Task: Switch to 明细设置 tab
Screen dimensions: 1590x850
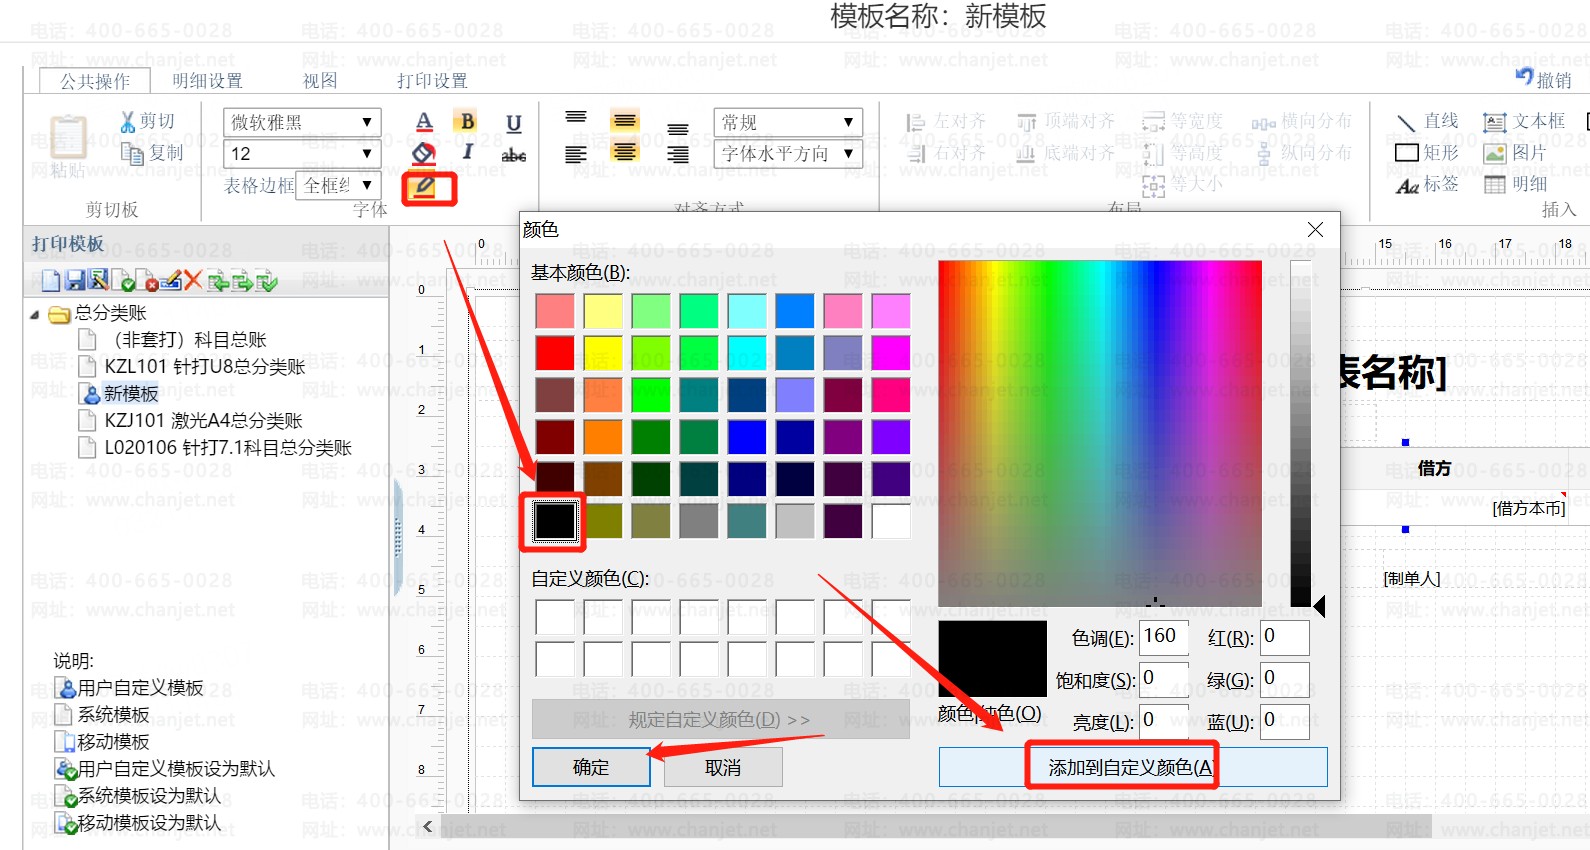Action: tap(207, 81)
